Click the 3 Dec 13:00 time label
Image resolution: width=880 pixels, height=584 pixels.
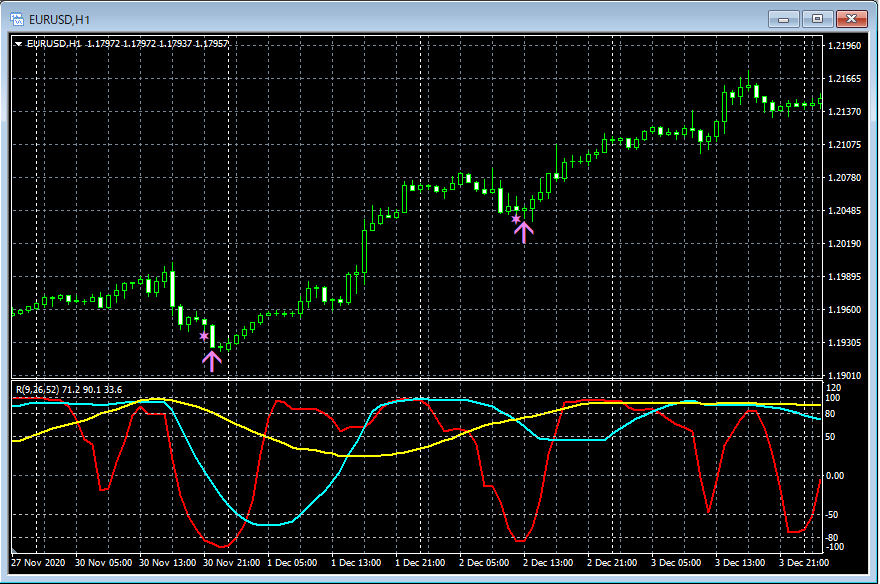[x=740, y=563]
